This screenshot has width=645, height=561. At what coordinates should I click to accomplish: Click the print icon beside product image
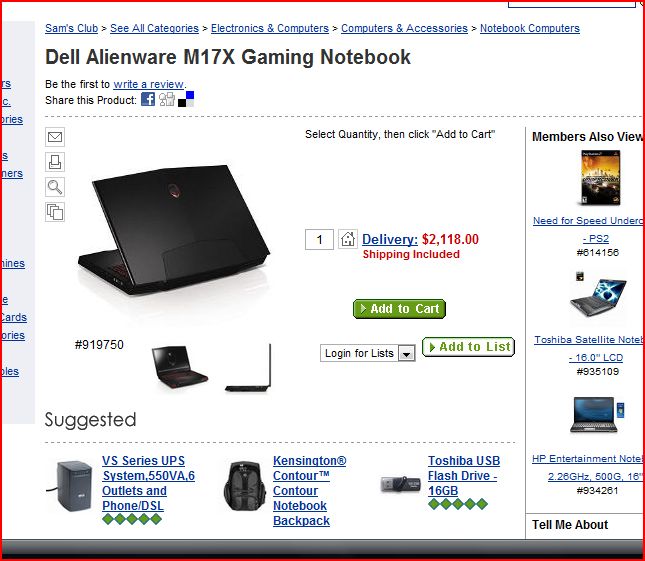(x=55, y=162)
